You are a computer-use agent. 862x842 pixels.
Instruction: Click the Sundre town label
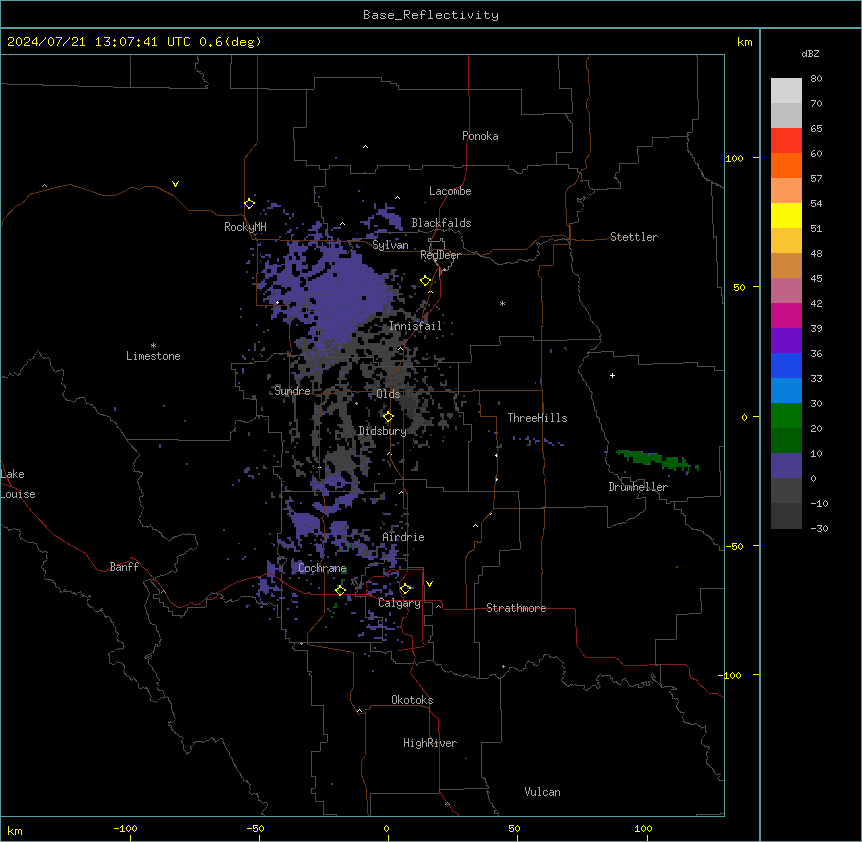pyautogui.click(x=292, y=391)
